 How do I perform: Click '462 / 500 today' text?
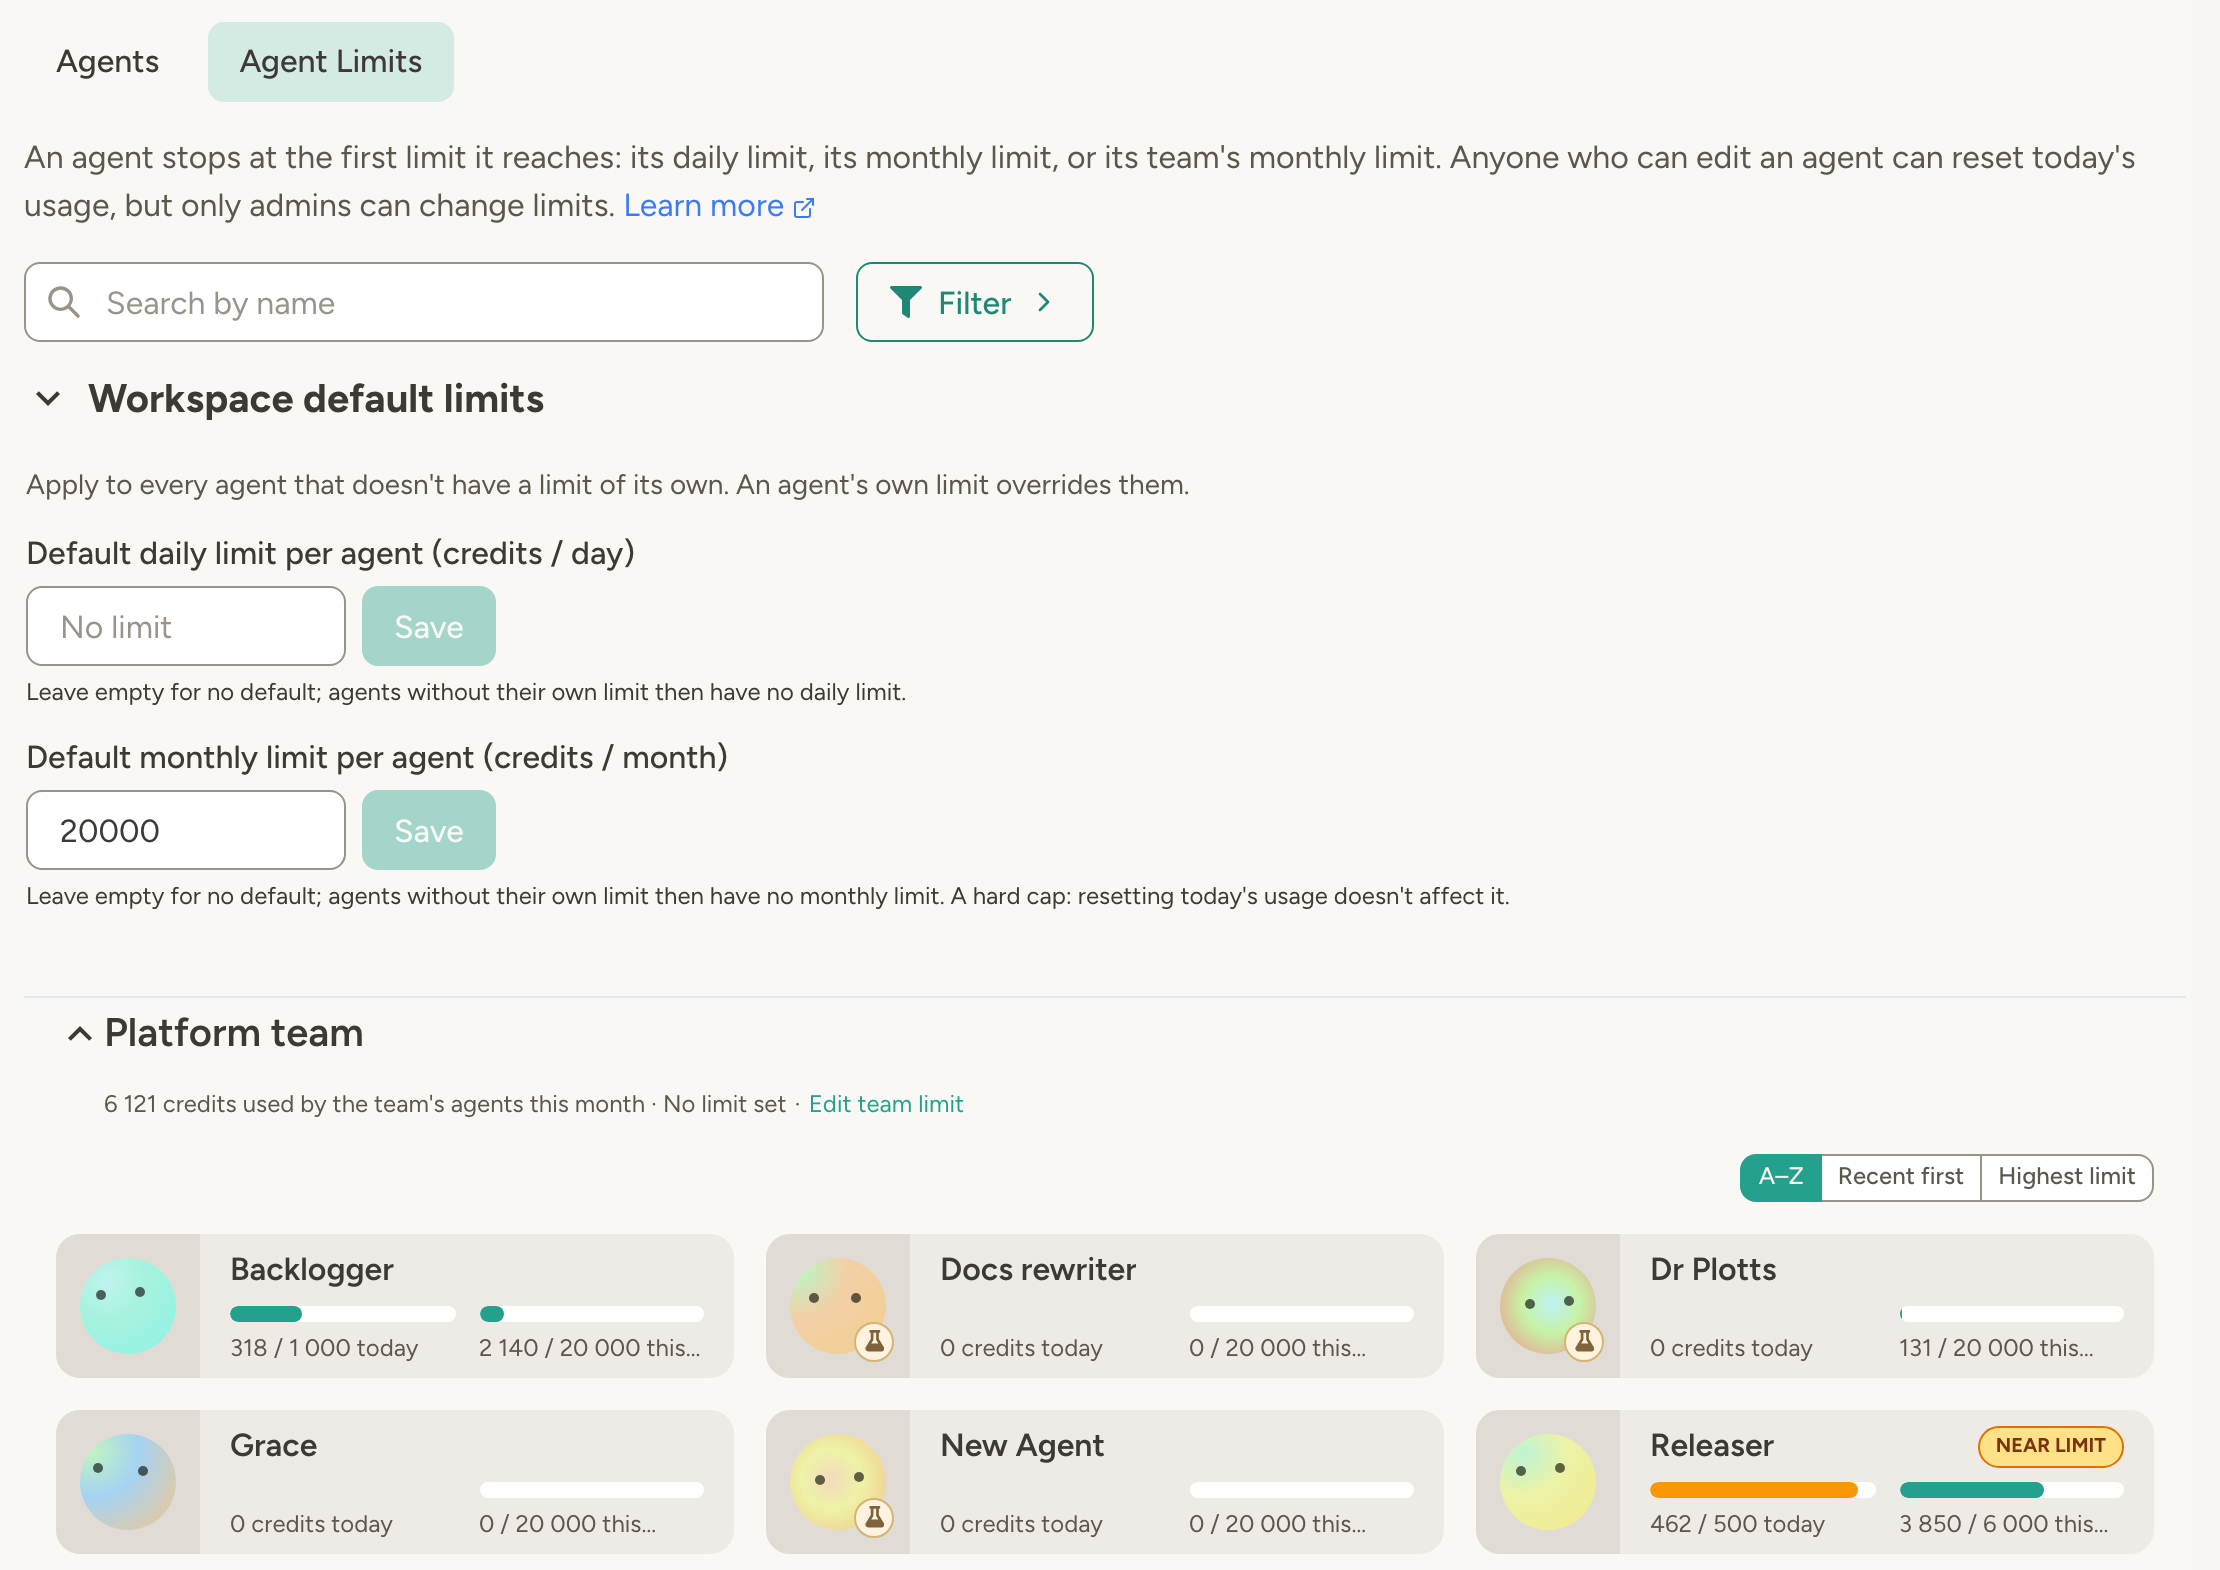1737,1524
